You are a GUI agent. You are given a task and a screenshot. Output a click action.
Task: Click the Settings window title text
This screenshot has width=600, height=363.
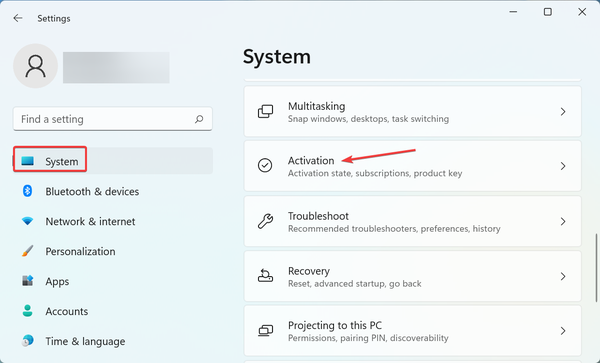point(54,18)
